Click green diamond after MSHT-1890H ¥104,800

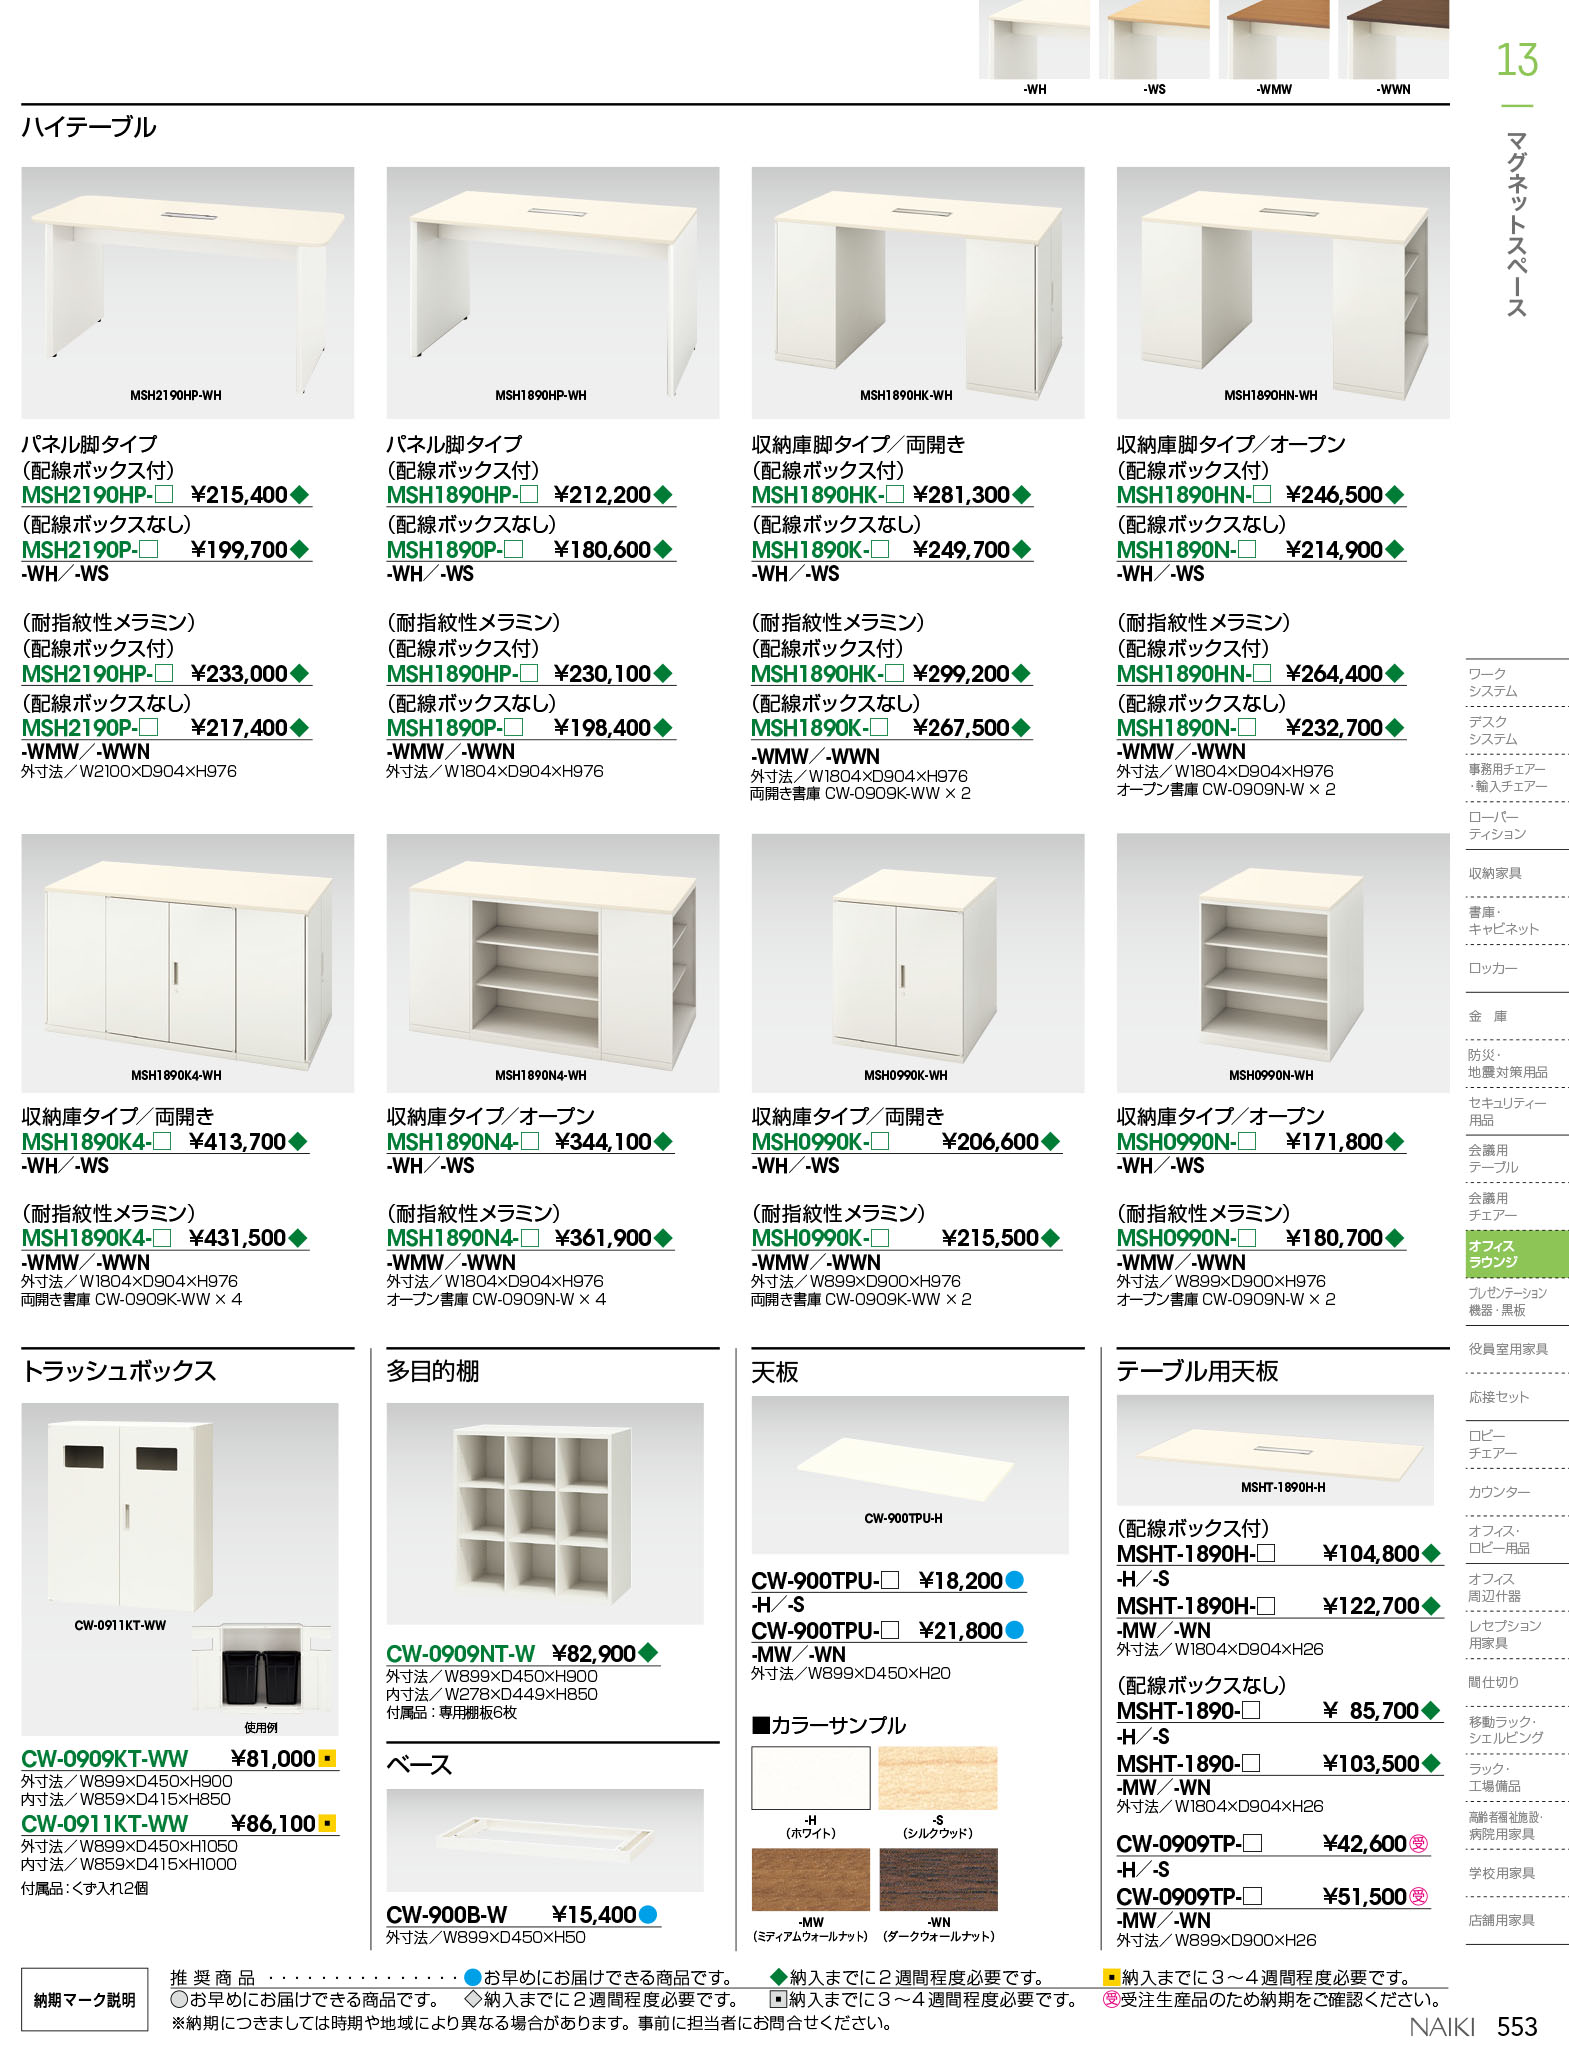coord(1431,1554)
